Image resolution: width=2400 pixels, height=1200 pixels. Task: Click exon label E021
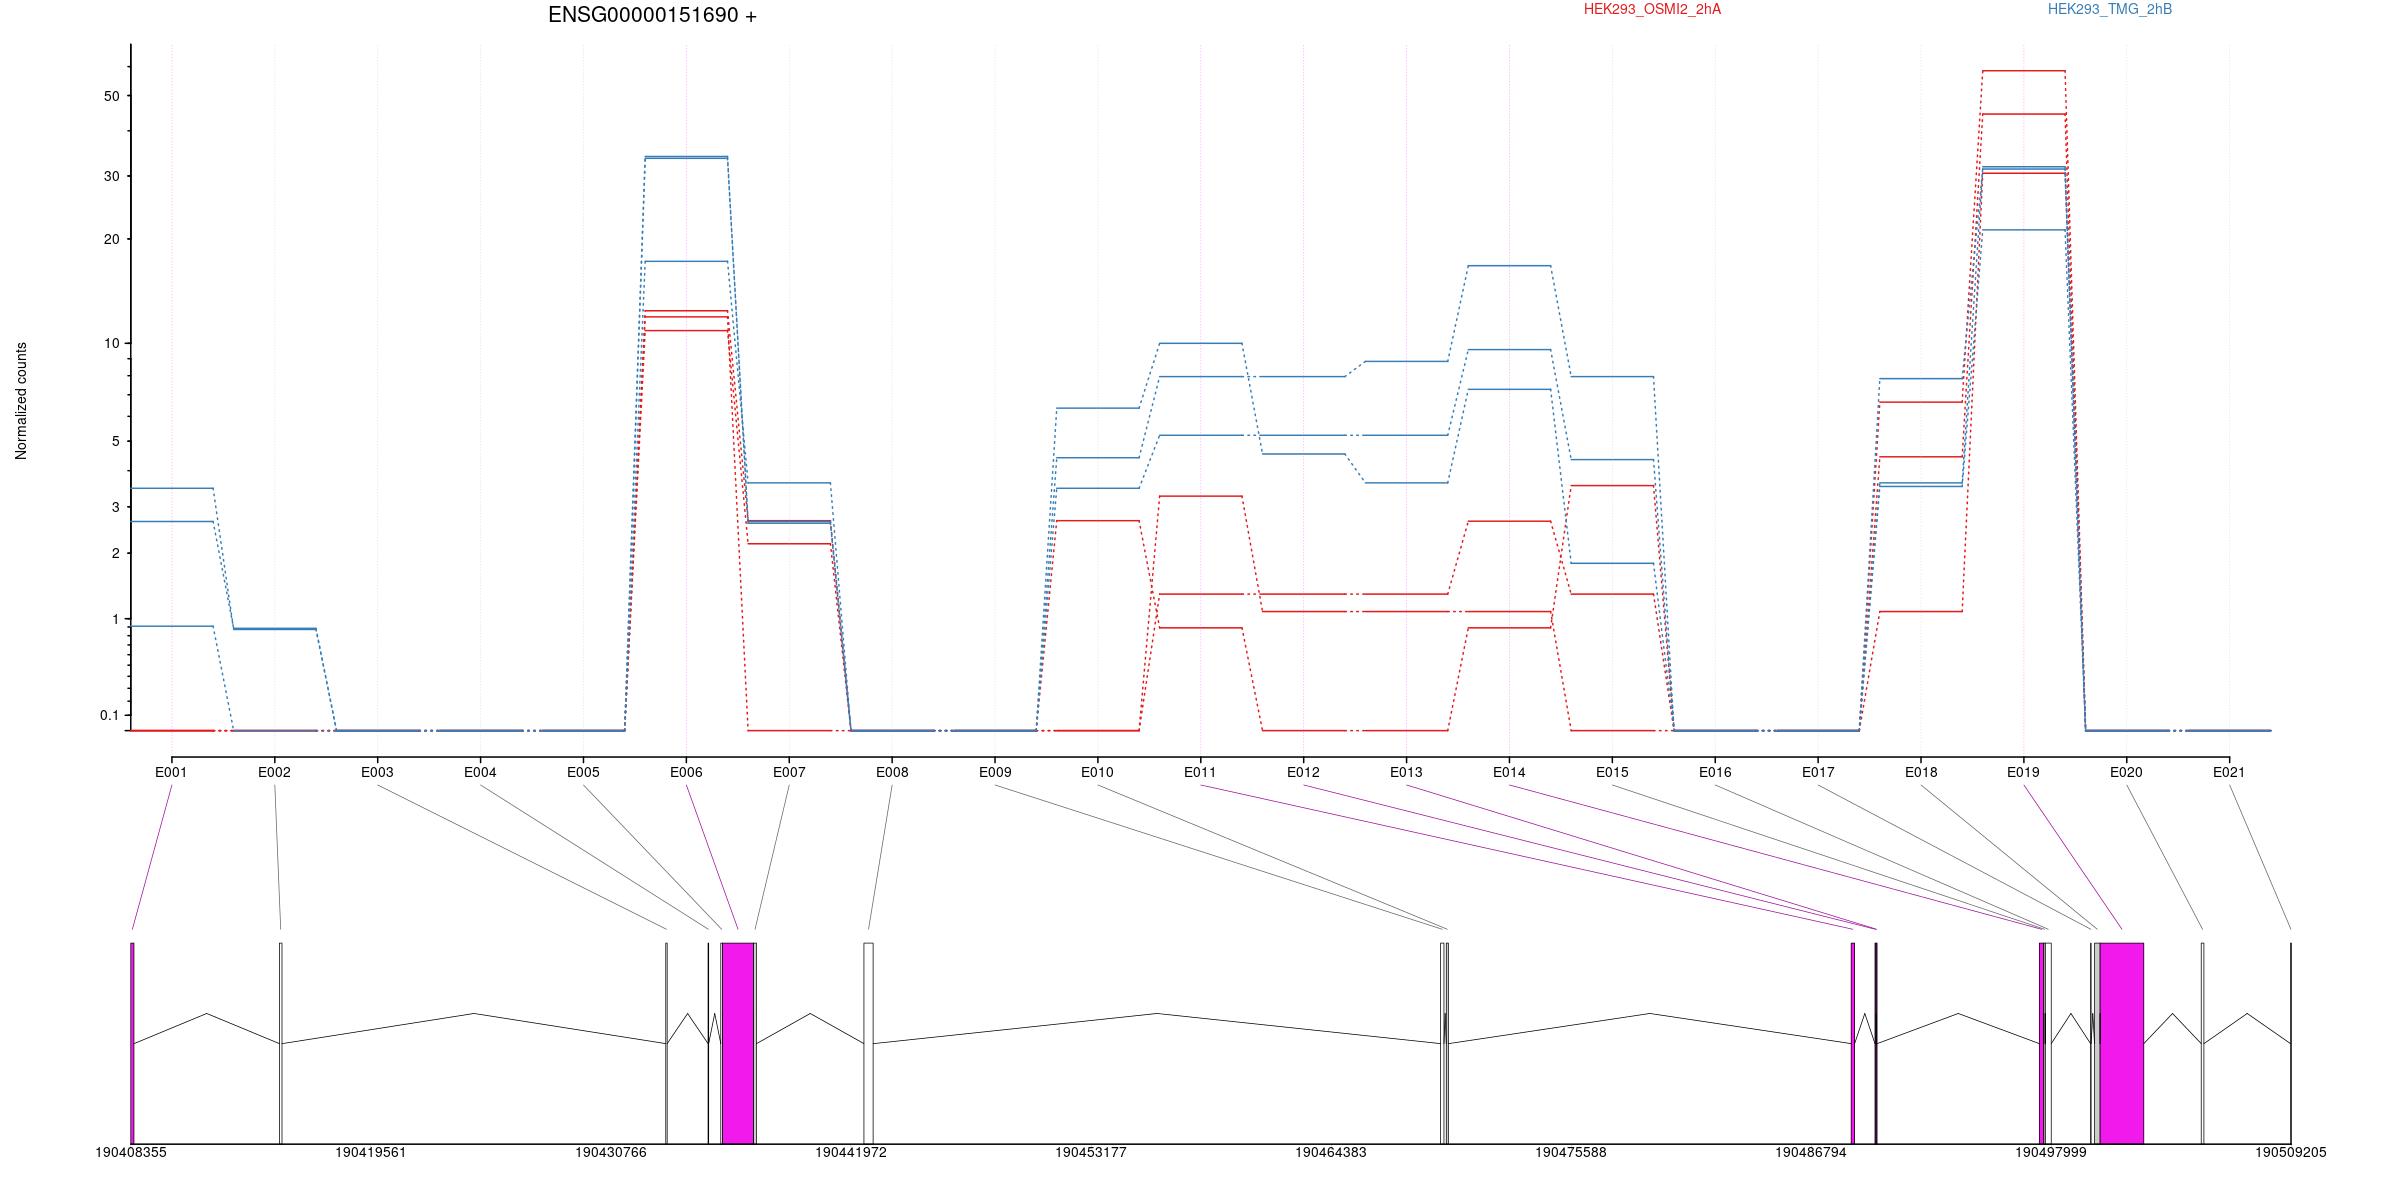pyautogui.click(x=2229, y=772)
